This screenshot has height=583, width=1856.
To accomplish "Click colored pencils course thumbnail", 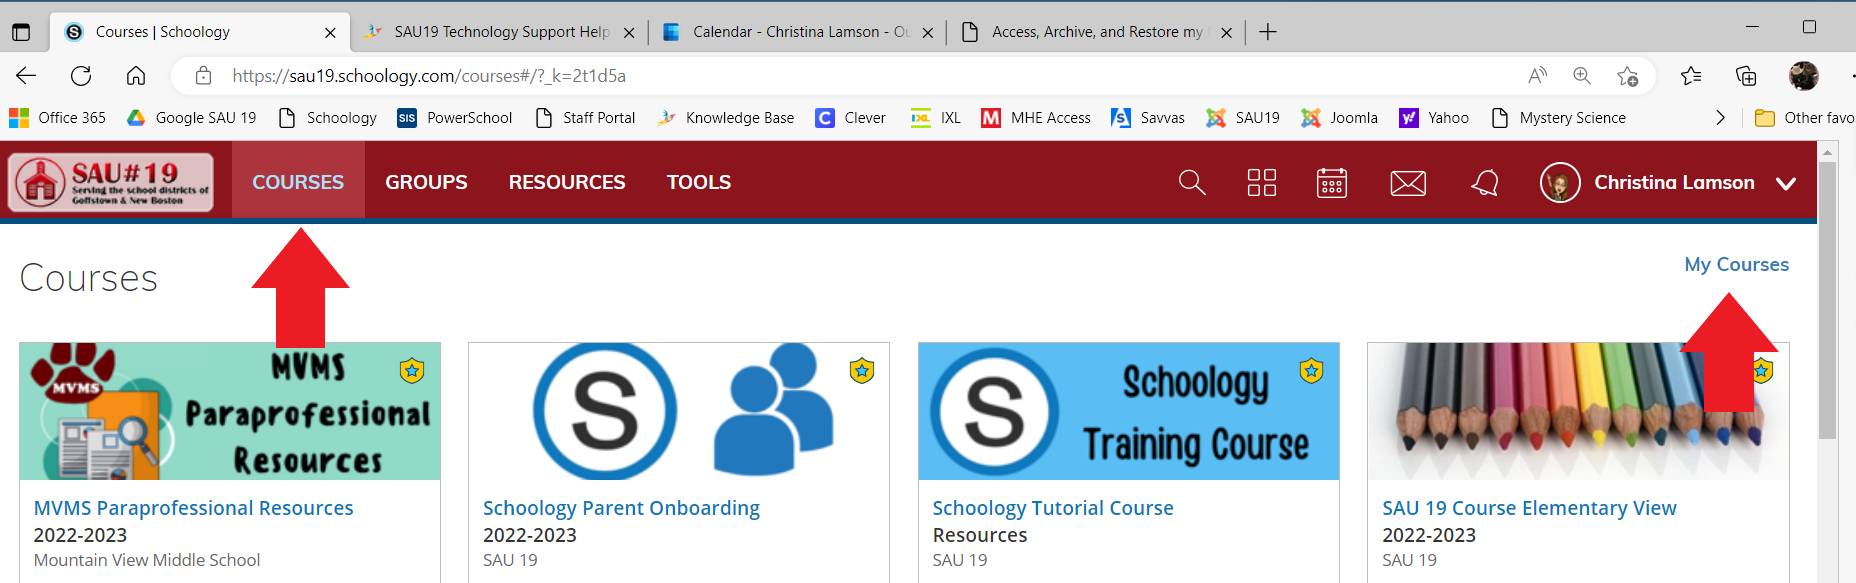I will tap(1578, 411).
